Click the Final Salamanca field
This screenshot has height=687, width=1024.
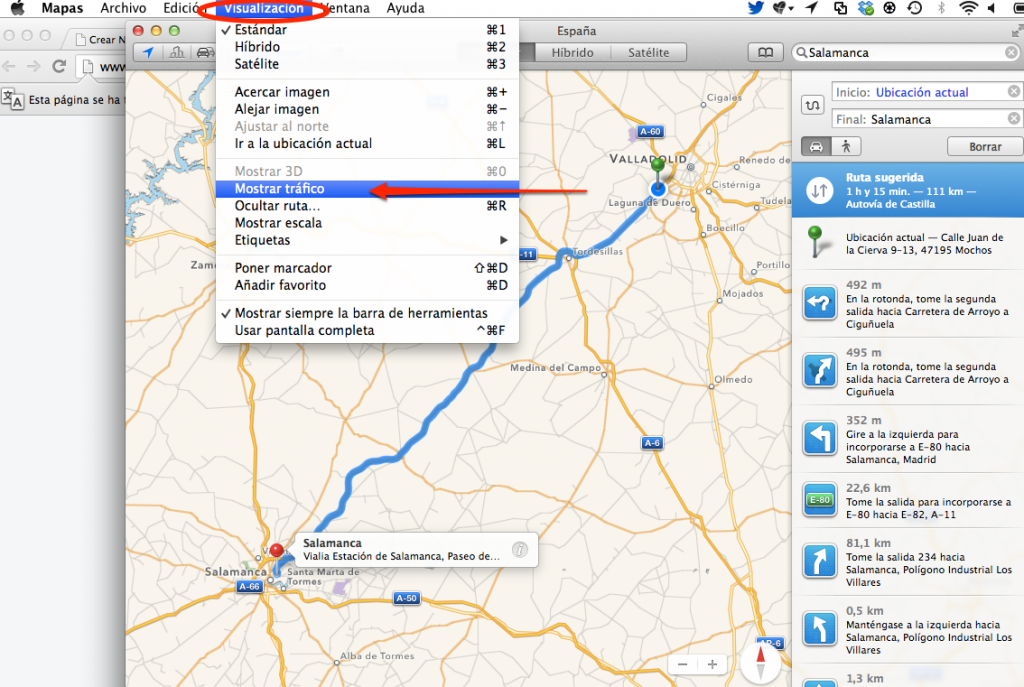[x=925, y=119]
